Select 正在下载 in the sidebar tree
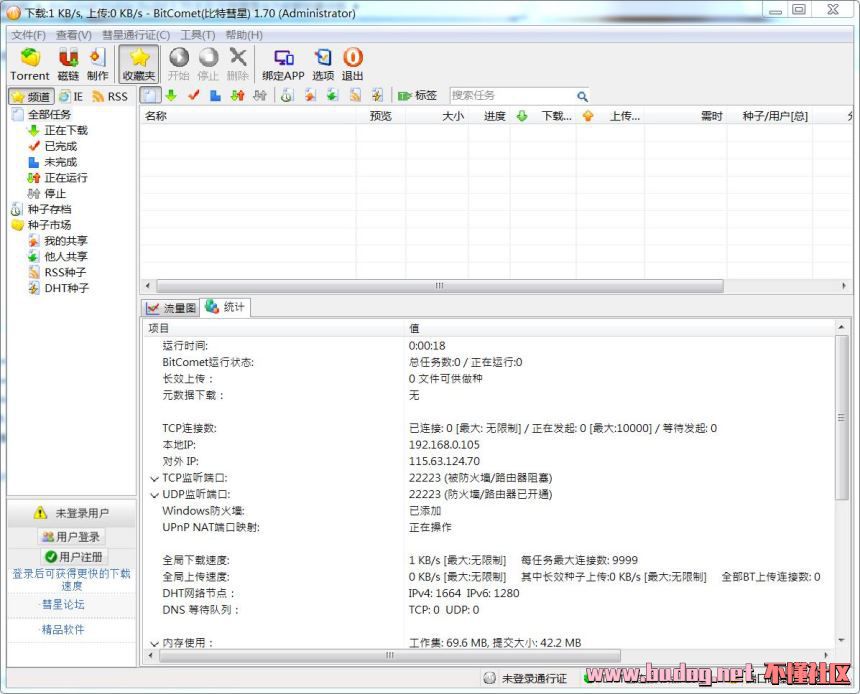 pos(66,131)
